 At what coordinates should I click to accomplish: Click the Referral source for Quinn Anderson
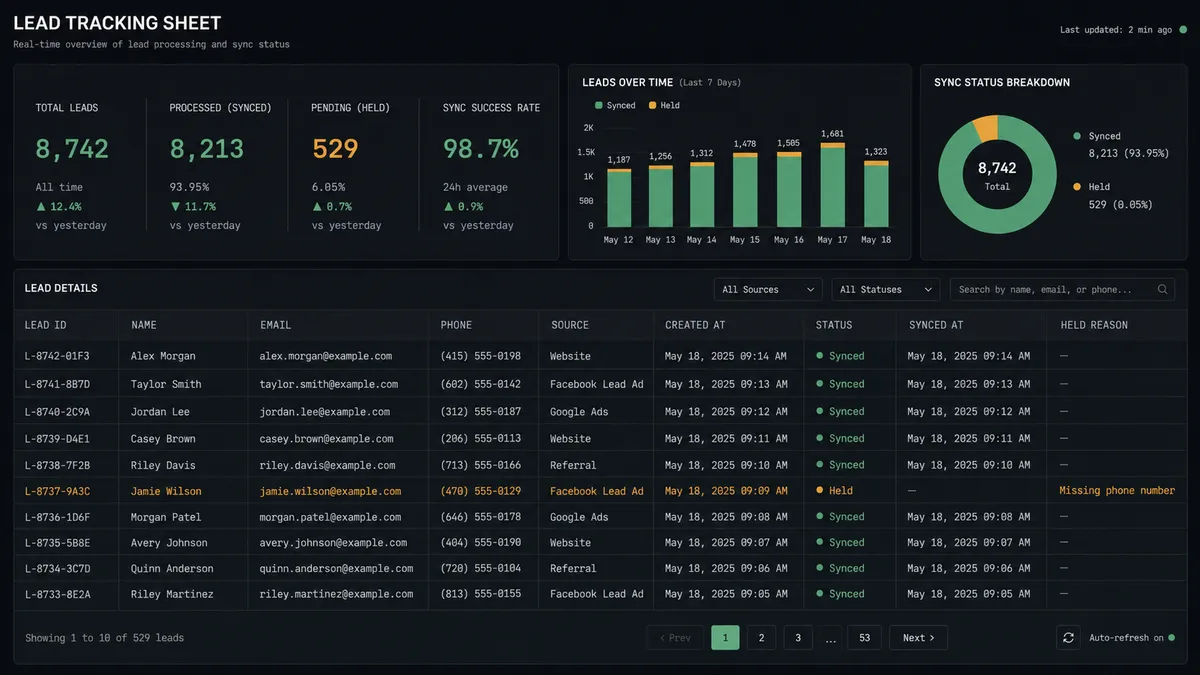573,569
